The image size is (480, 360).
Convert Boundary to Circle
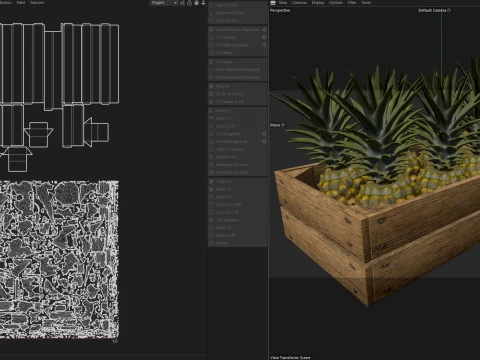click(x=238, y=165)
